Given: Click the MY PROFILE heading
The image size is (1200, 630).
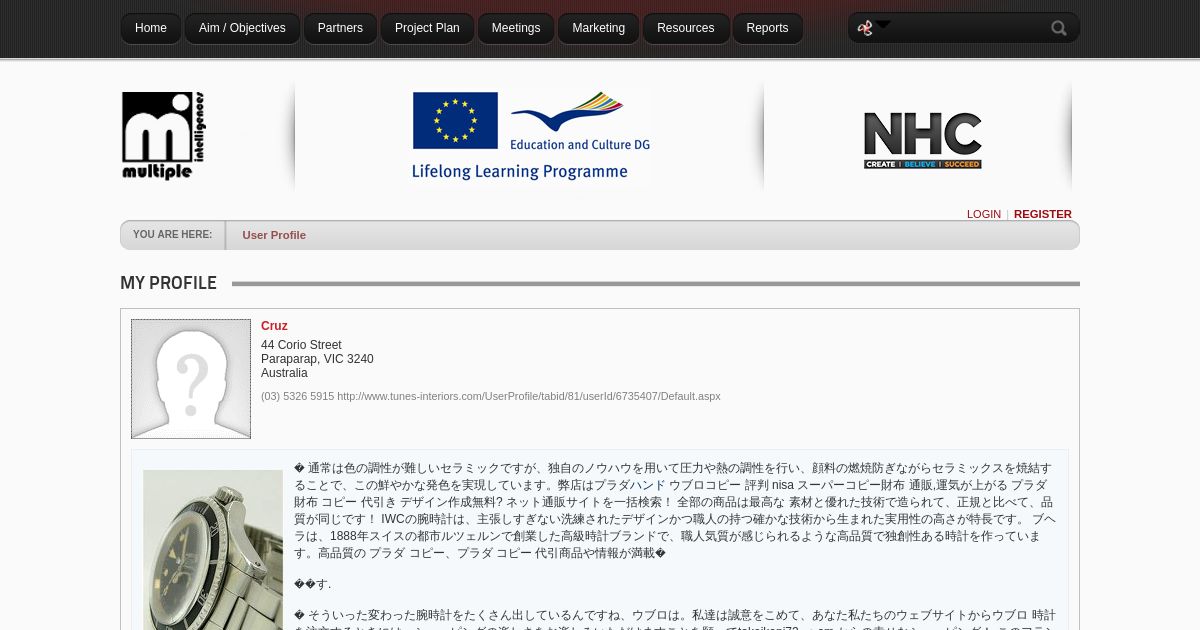Looking at the screenshot, I should (168, 283).
